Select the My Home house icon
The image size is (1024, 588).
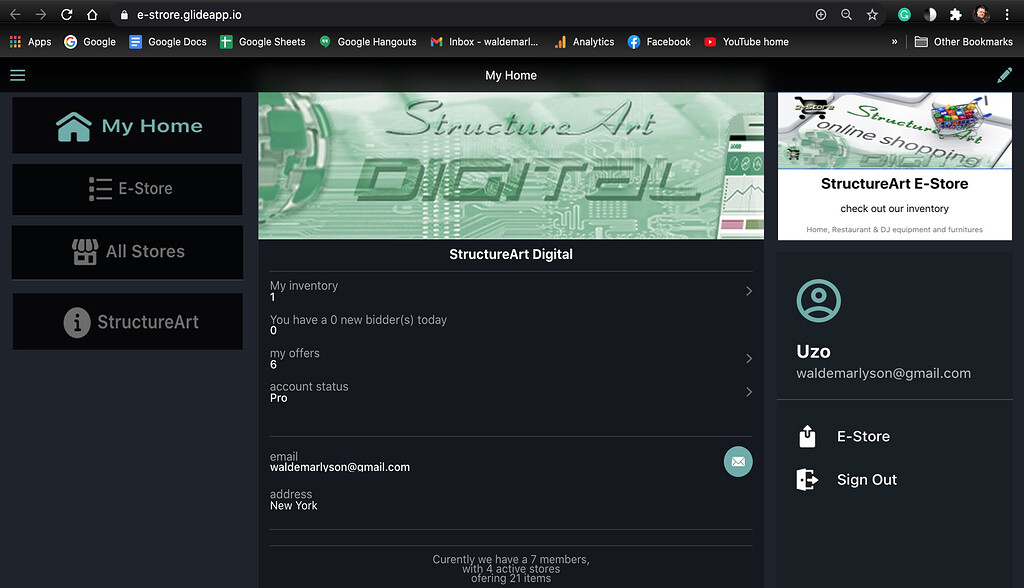pyautogui.click(x=73, y=124)
